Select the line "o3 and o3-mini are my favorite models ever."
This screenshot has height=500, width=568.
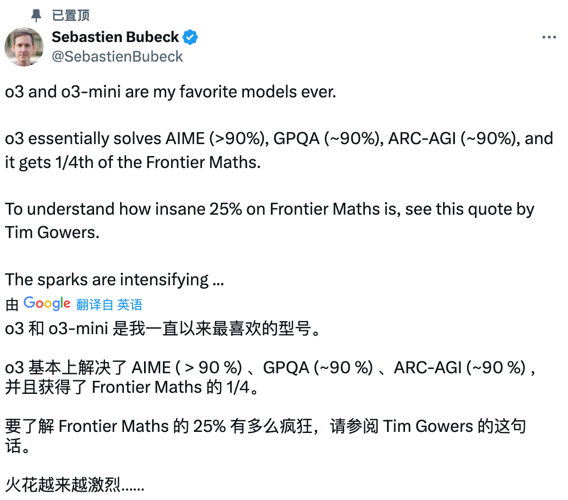[x=171, y=92]
